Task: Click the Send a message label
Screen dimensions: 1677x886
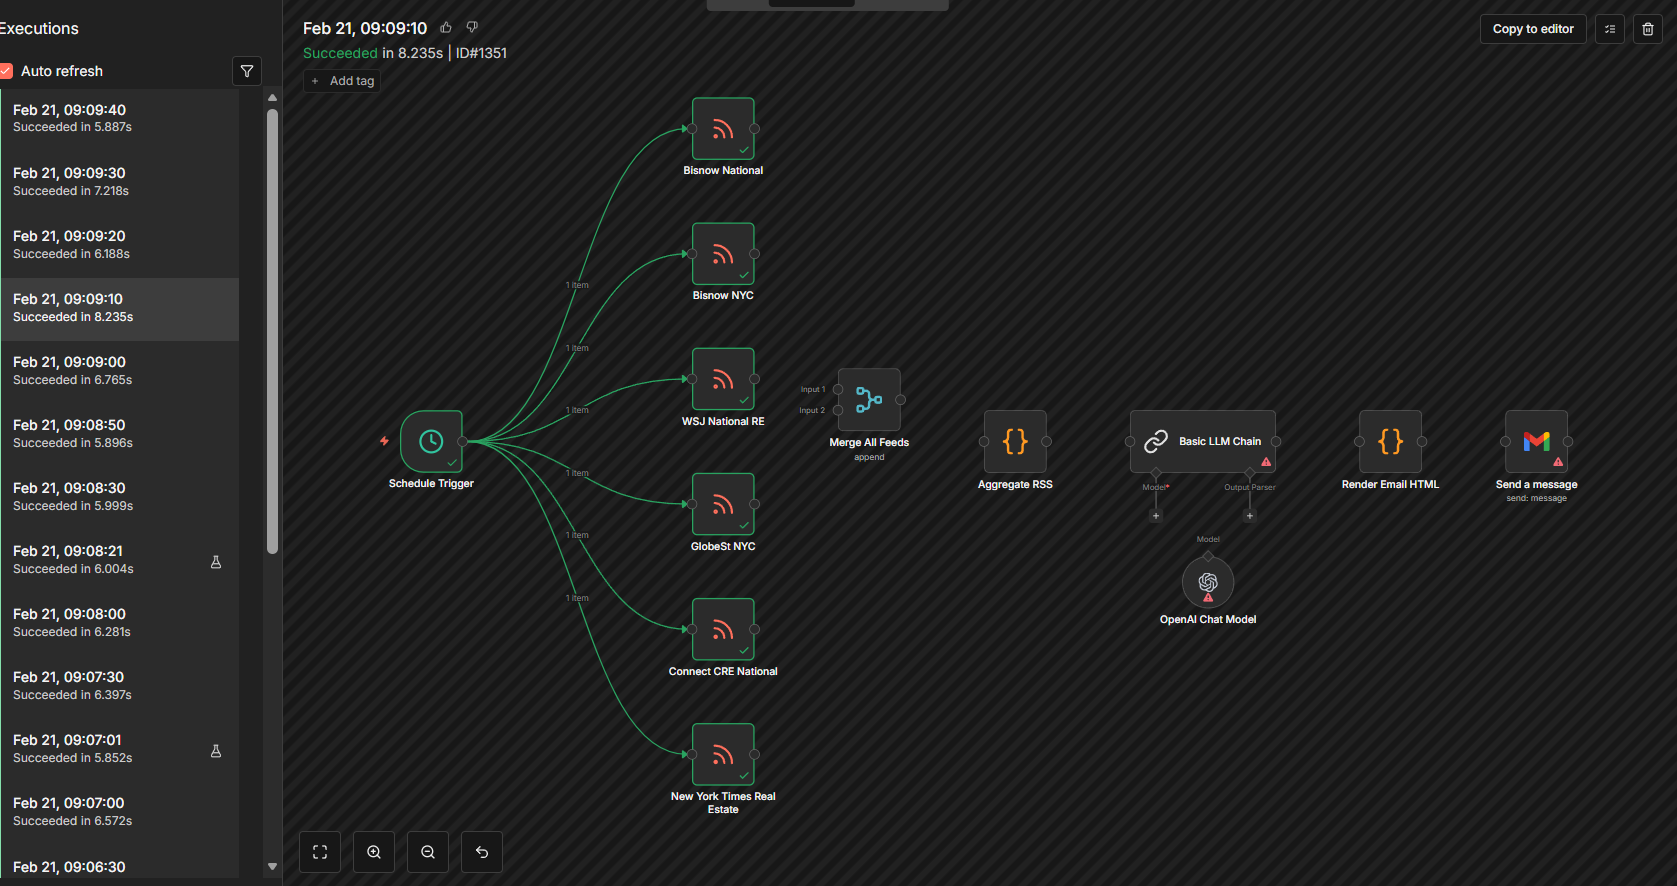Action: click(1536, 484)
